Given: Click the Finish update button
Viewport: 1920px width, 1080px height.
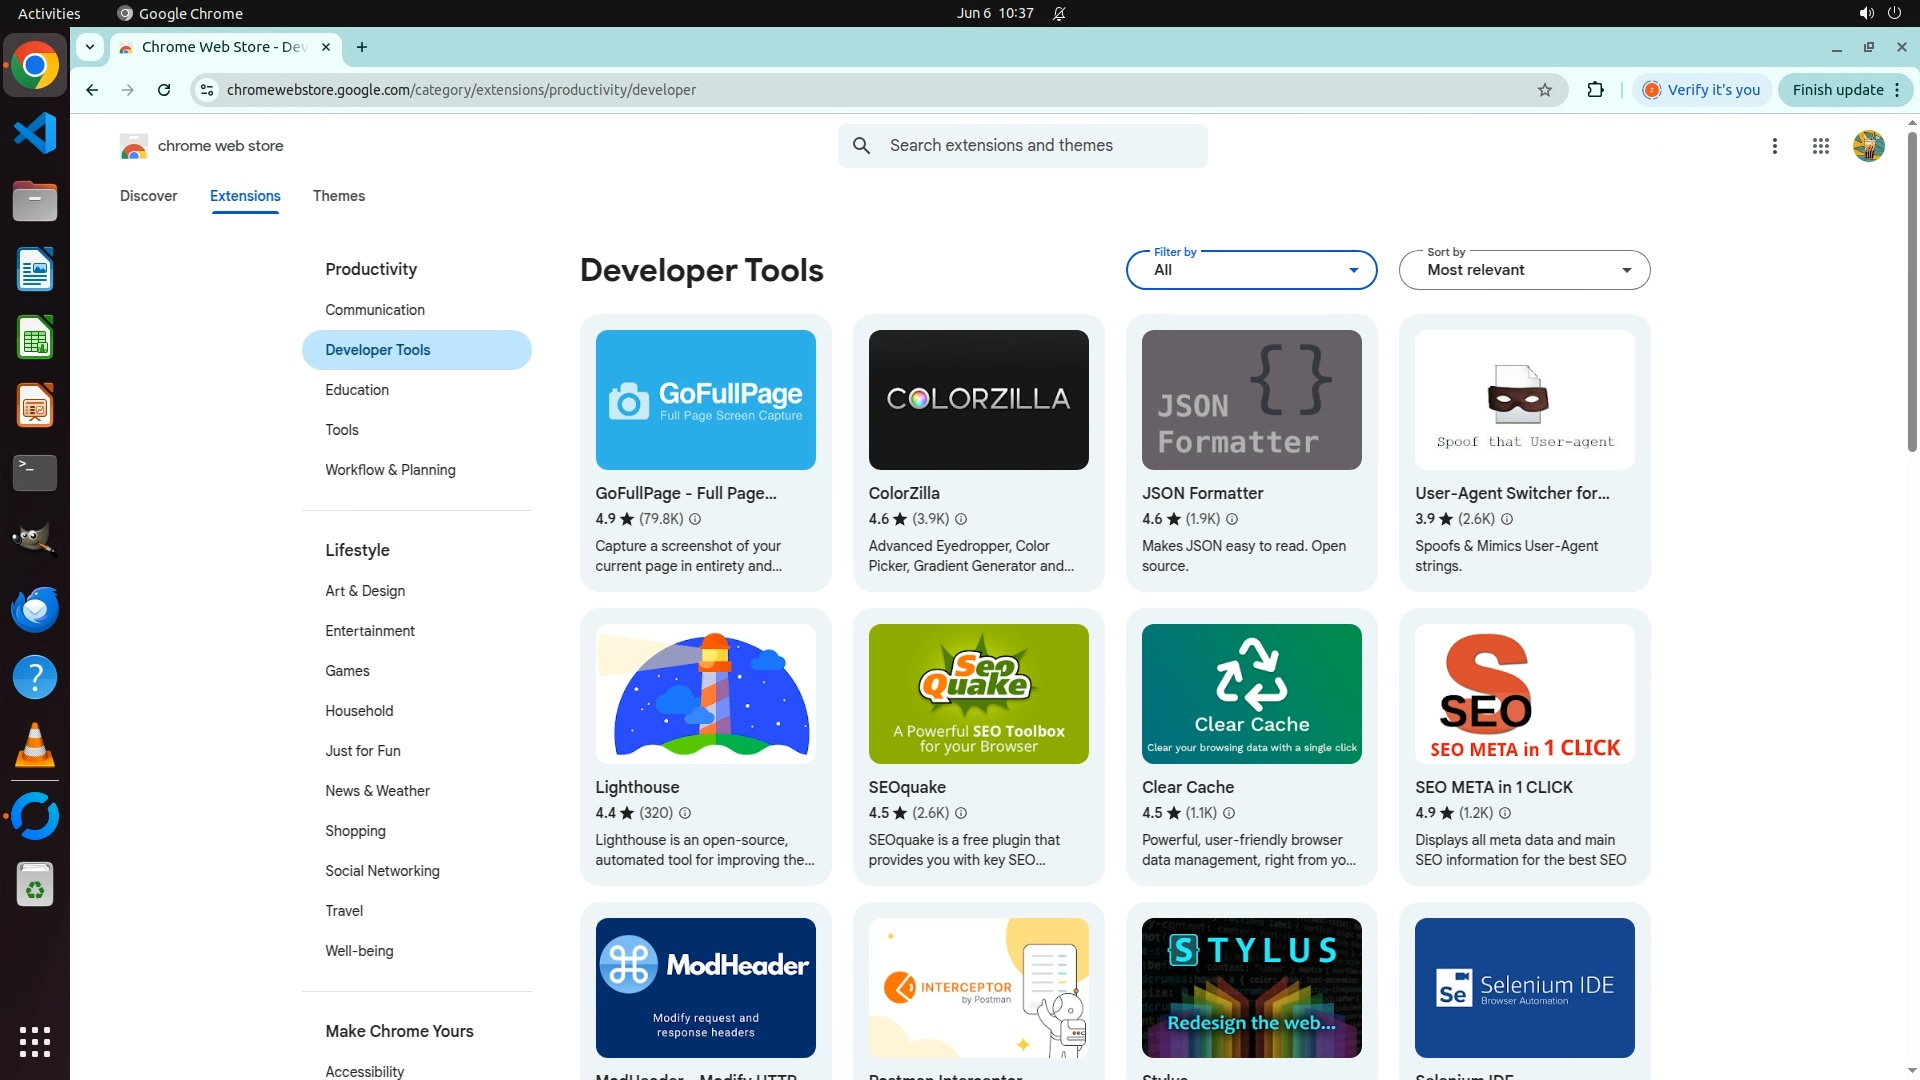Looking at the screenshot, I should pos(1837,90).
